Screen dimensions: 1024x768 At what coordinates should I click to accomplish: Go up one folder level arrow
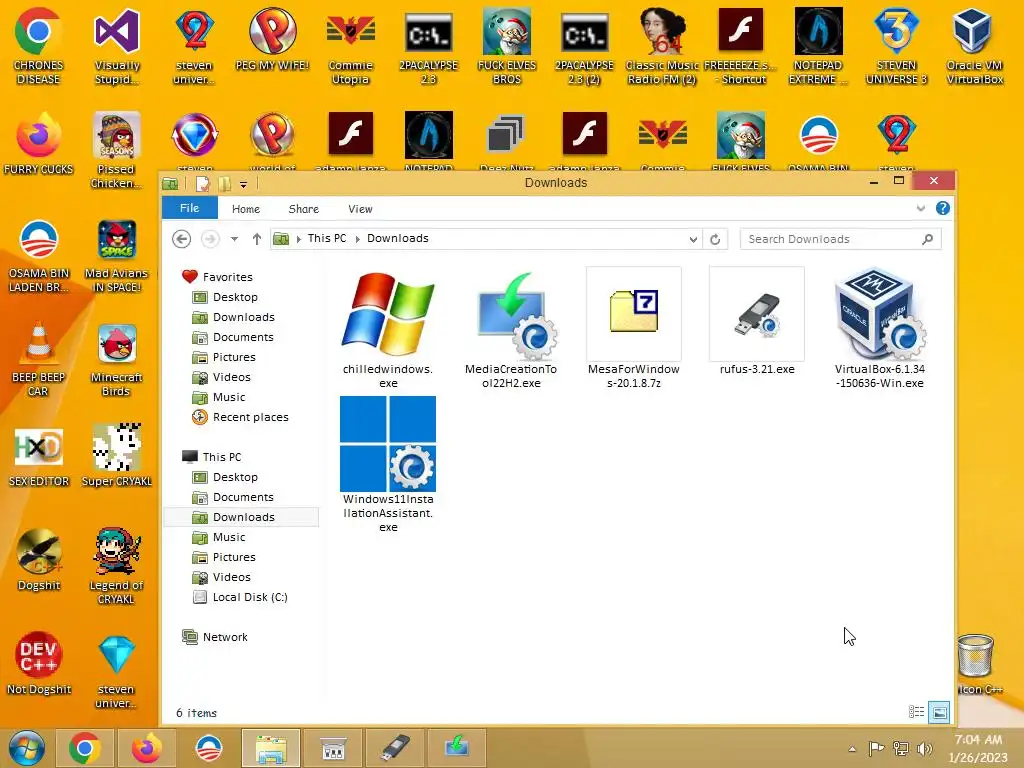click(257, 239)
